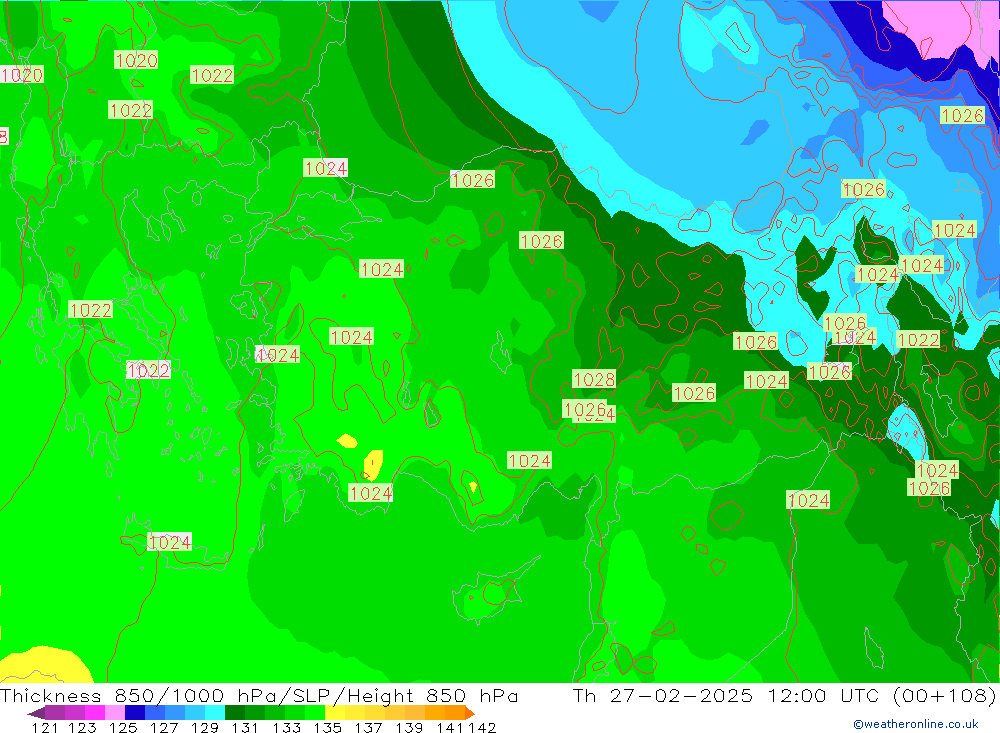Click the 1028 pressure label on the map
Image resolution: width=1000 pixels, height=733 pixels.
[594, 380]
